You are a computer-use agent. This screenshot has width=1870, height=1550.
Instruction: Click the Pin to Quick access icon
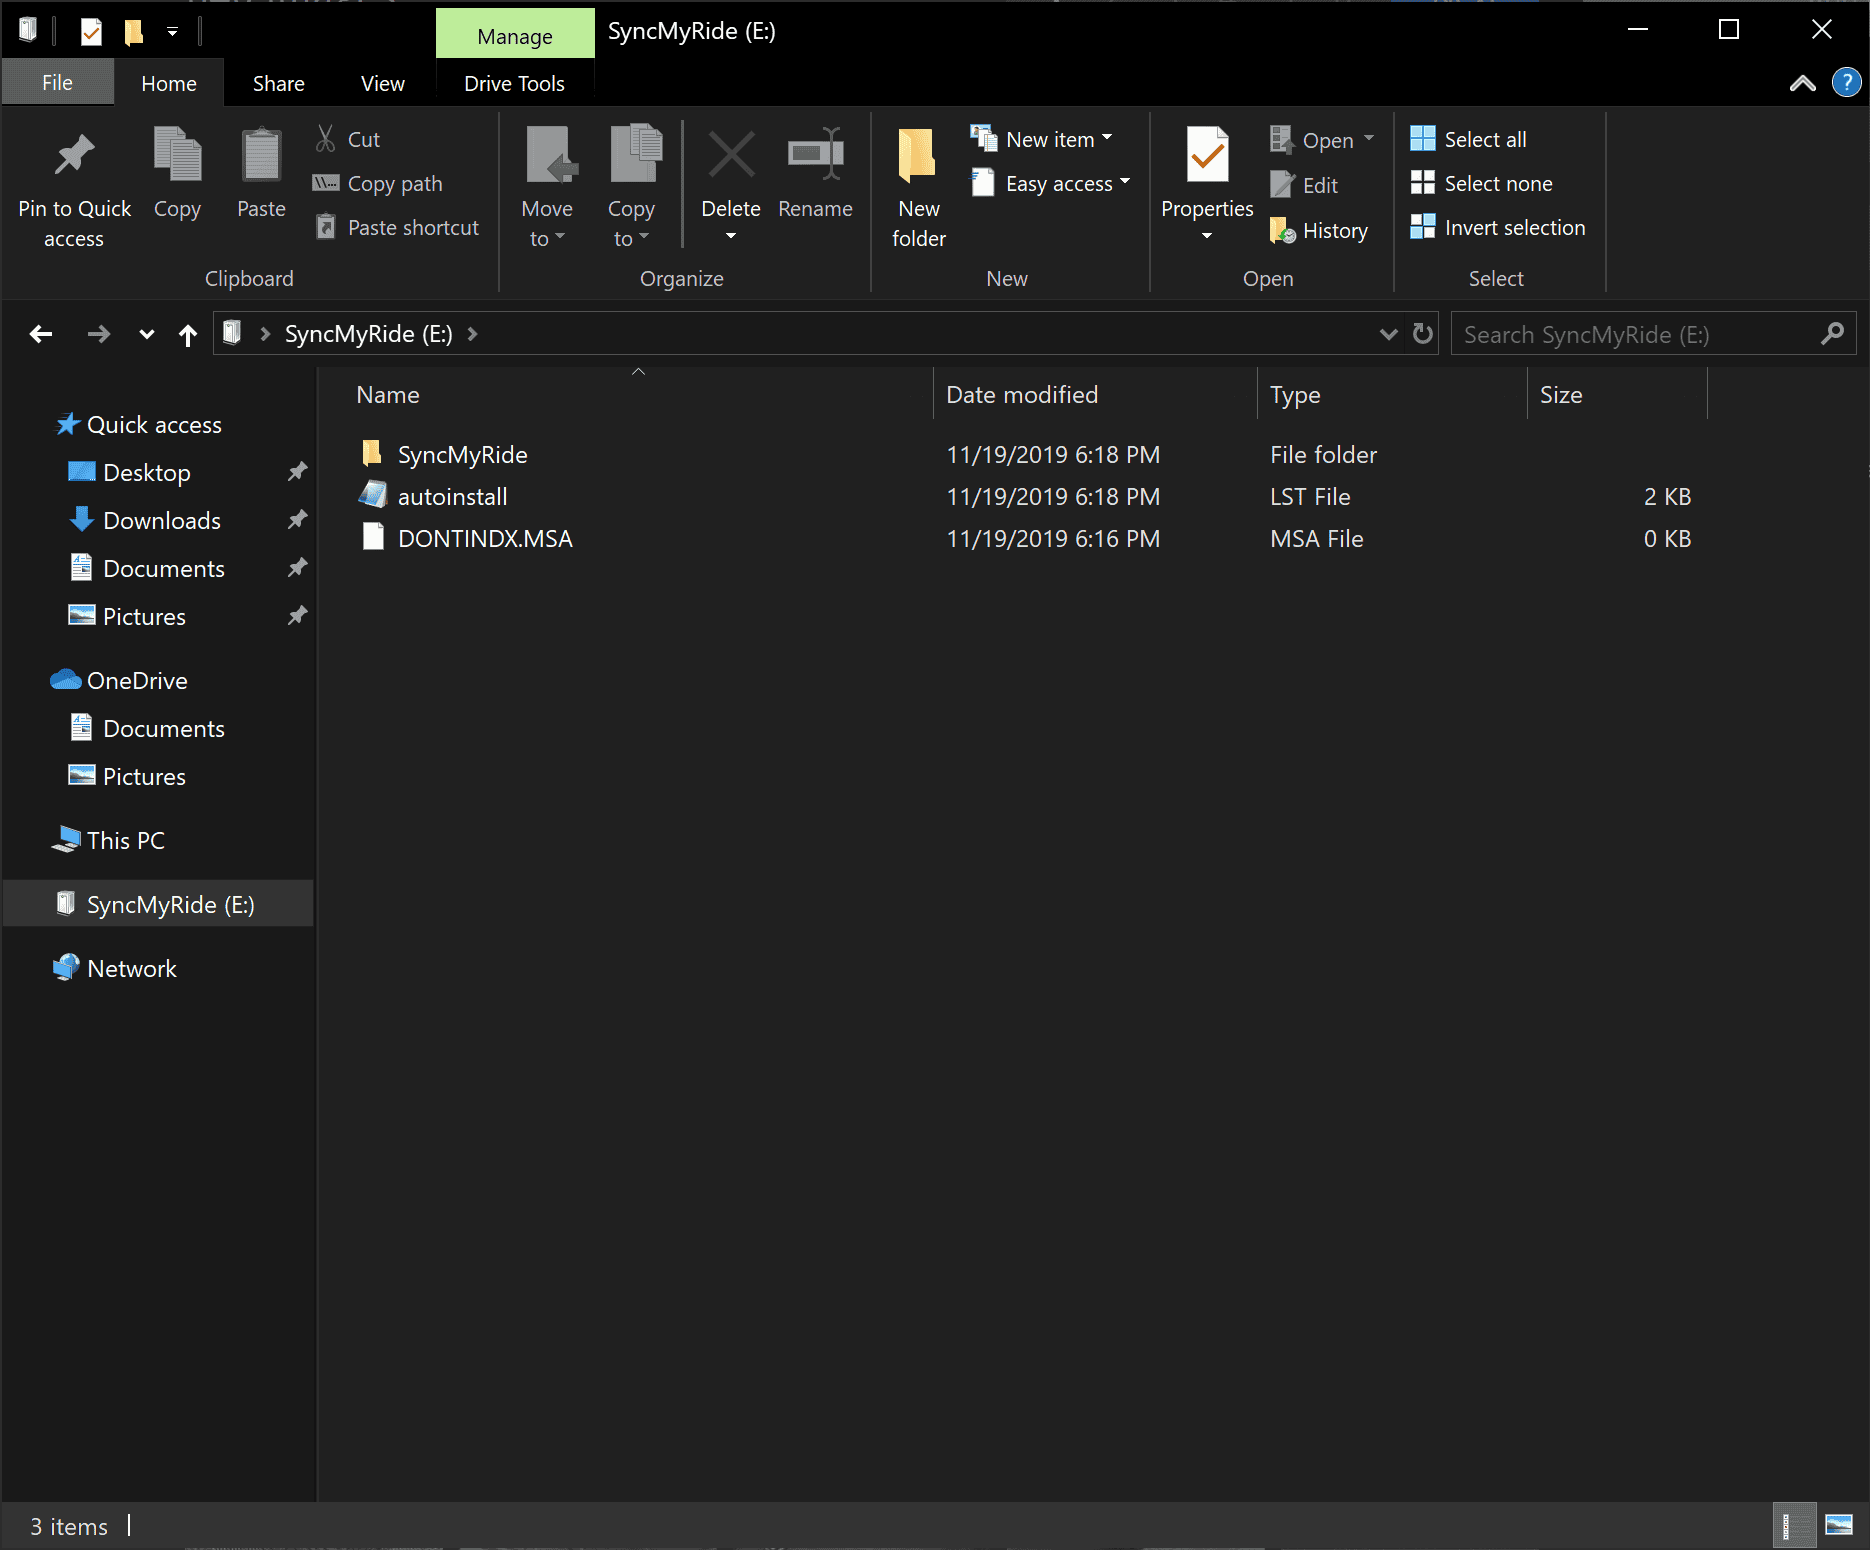74,157
